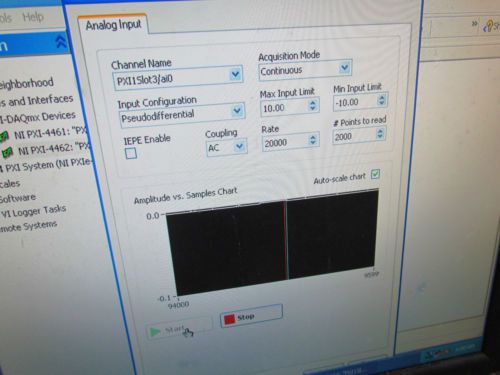Open the Input Configuration dropdown
Viewport: 500px width, 375px height.
(x=237, y=110)
